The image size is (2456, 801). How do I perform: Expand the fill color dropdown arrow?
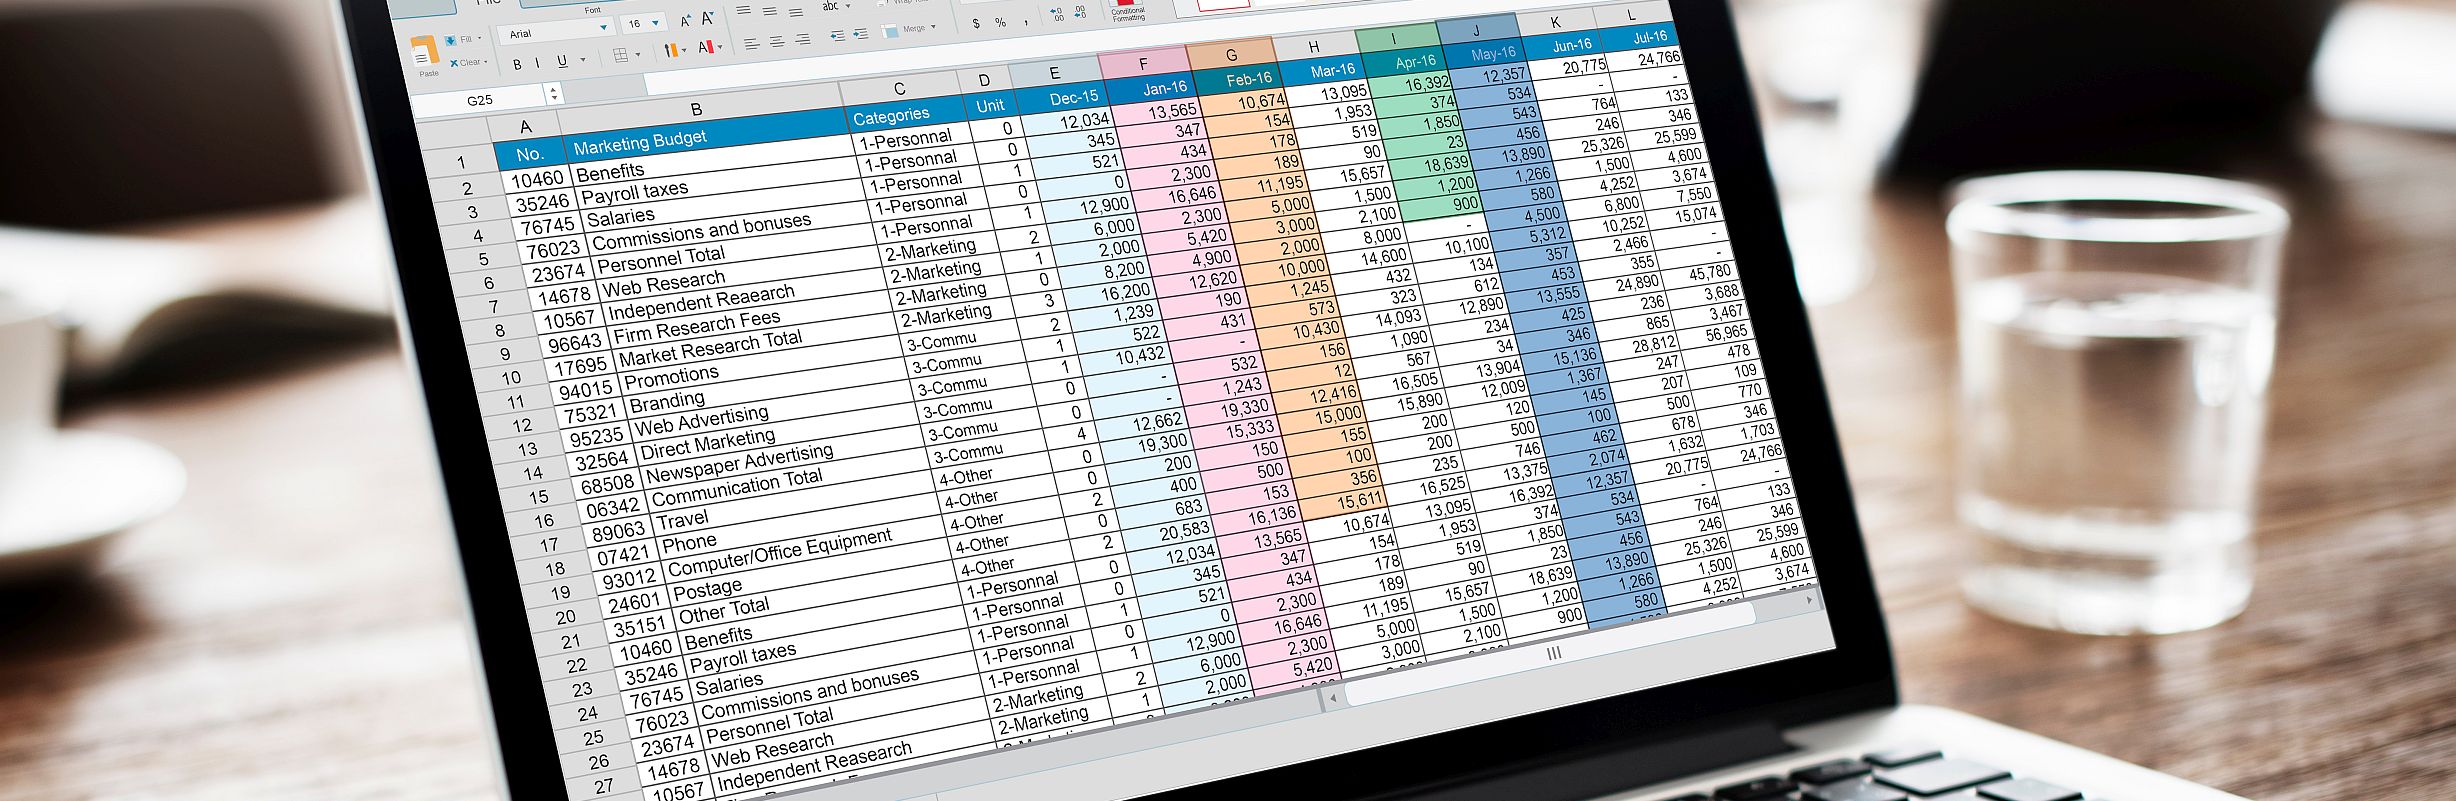(x=684, y=50)
